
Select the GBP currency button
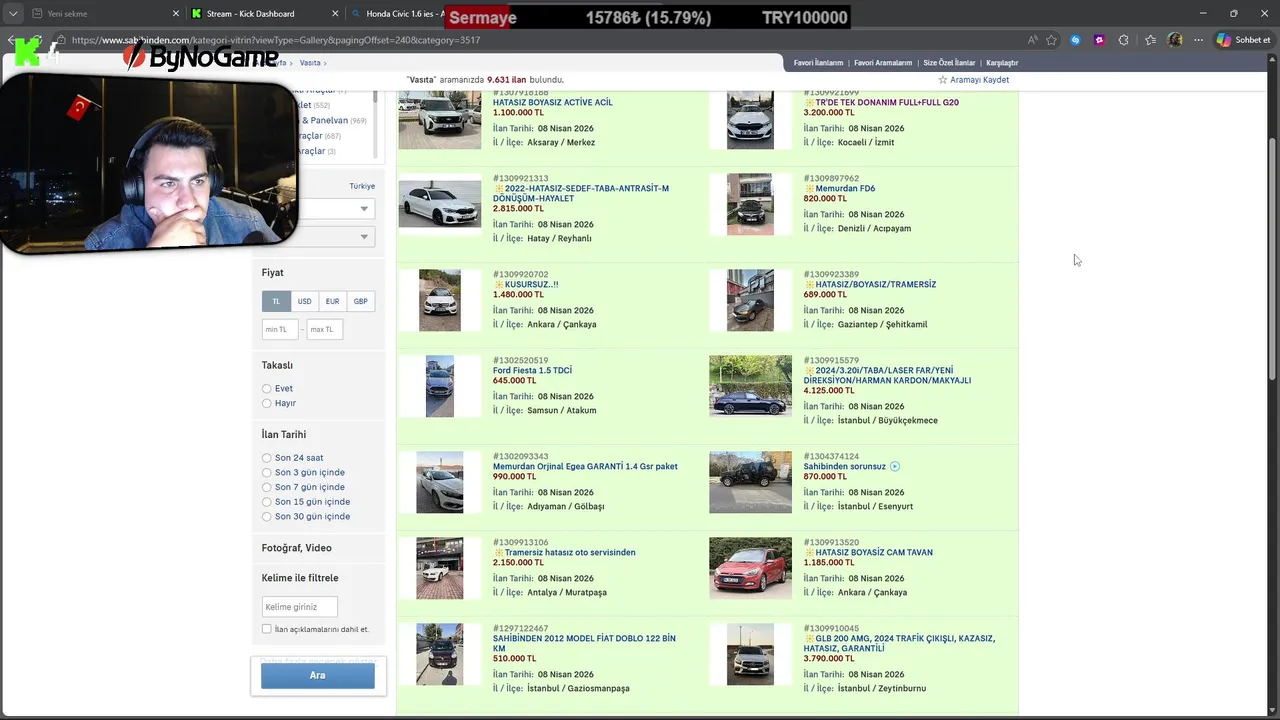pos(360,301)
